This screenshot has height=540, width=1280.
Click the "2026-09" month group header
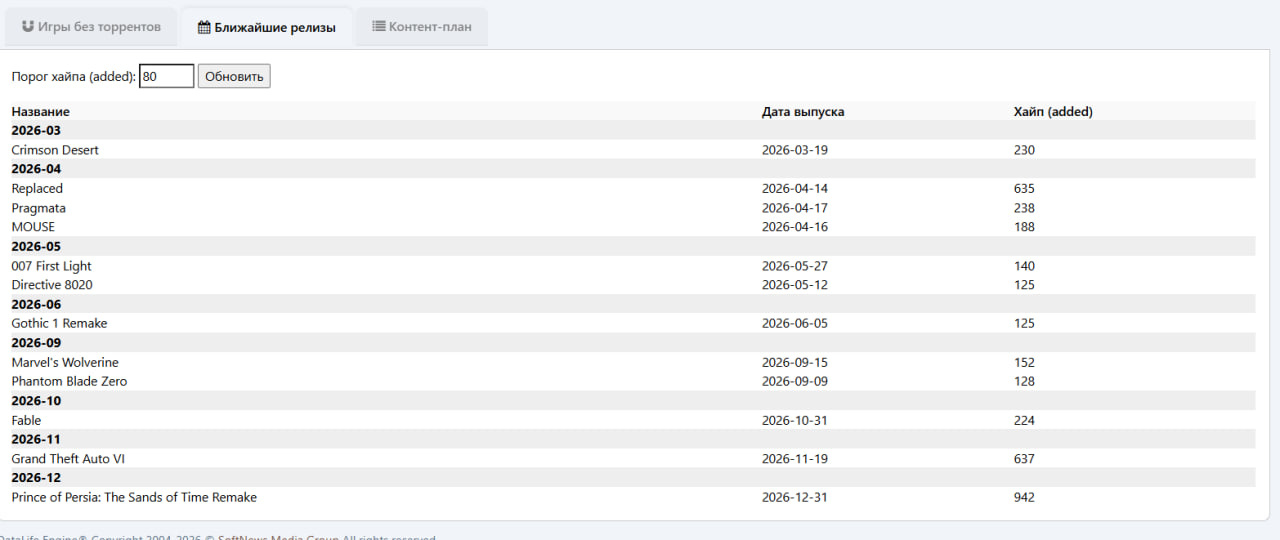pyautogui.click(x=36, y=343)
